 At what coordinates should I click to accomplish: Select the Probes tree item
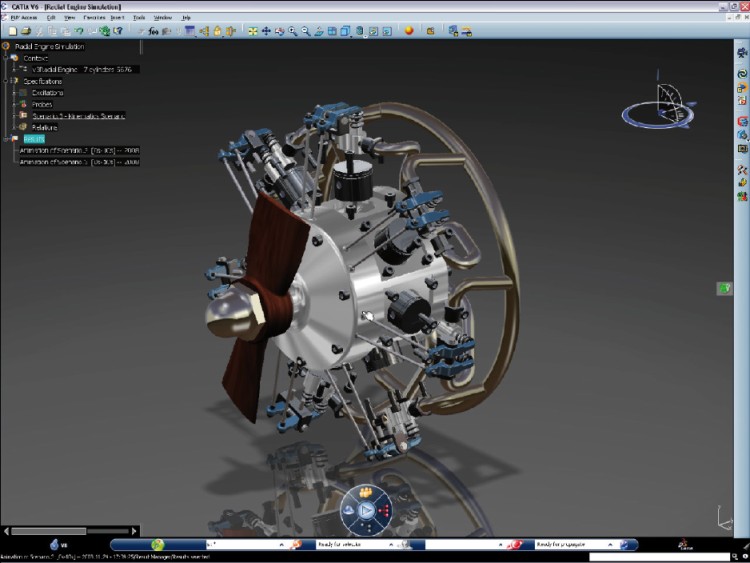coord(41,104)
